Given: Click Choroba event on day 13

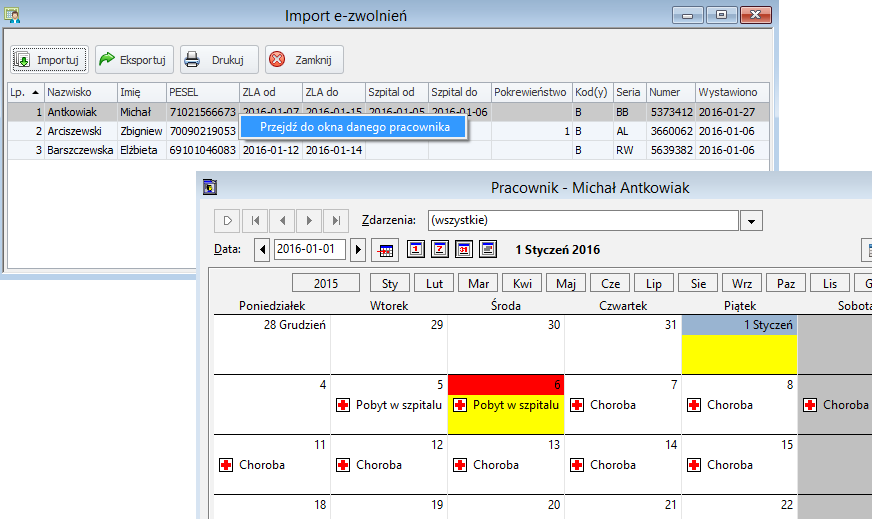Looking at the screenshot, I should 486,465.
